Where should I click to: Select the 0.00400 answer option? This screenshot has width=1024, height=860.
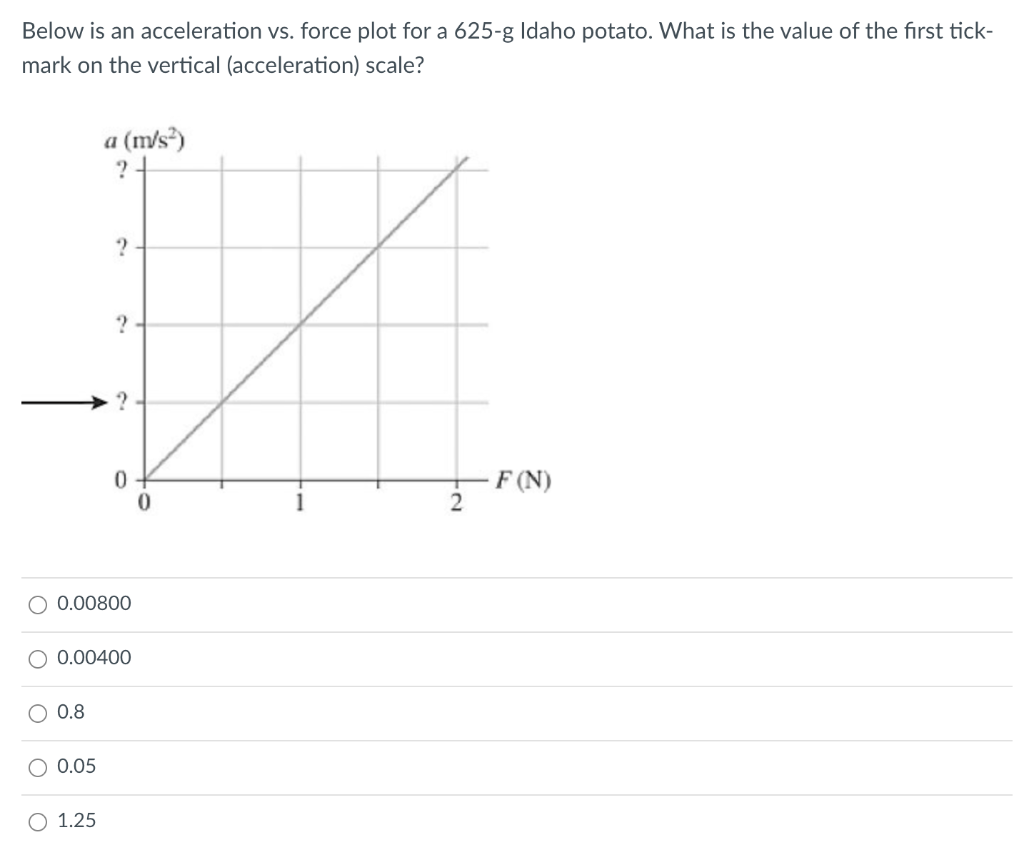coord(37,657)
